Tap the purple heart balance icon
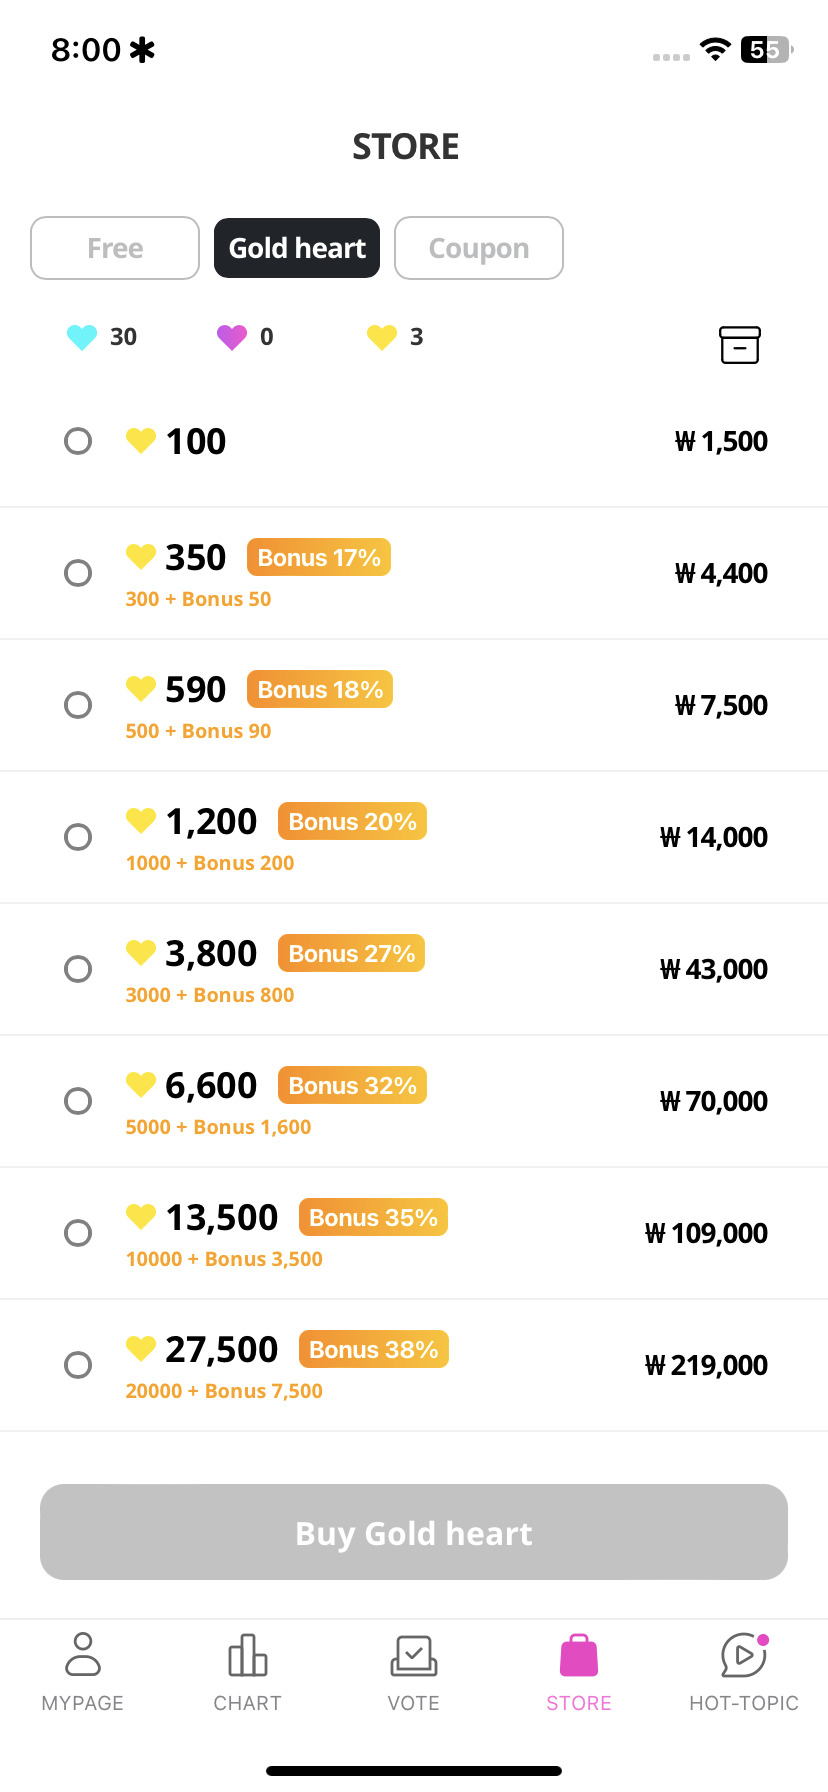The height and width of the screenshot is (1792, 828). (x=232, y=337)
